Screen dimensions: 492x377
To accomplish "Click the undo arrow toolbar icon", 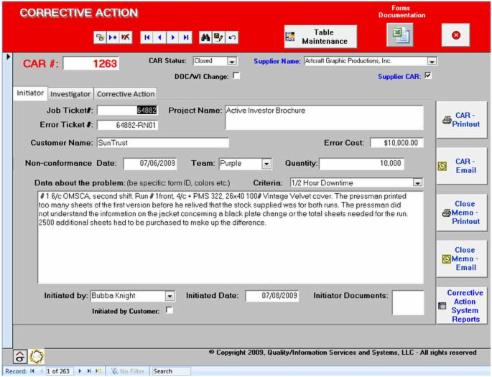I will tap(232, 37).
